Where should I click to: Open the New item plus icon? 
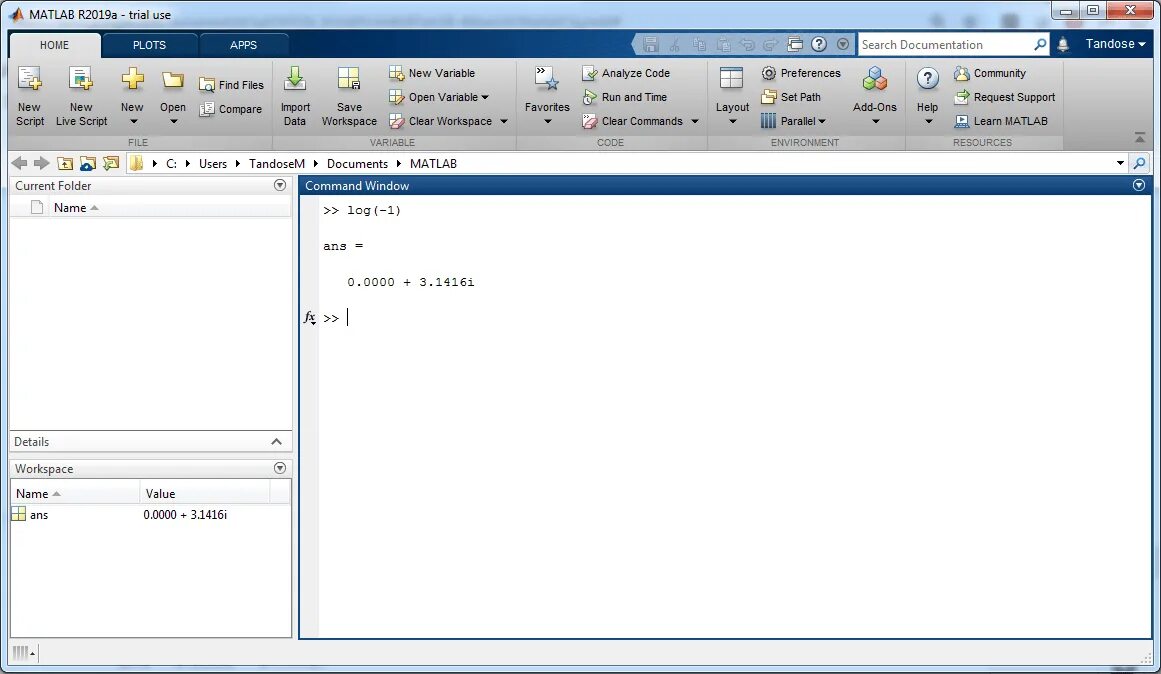[133, 79]
